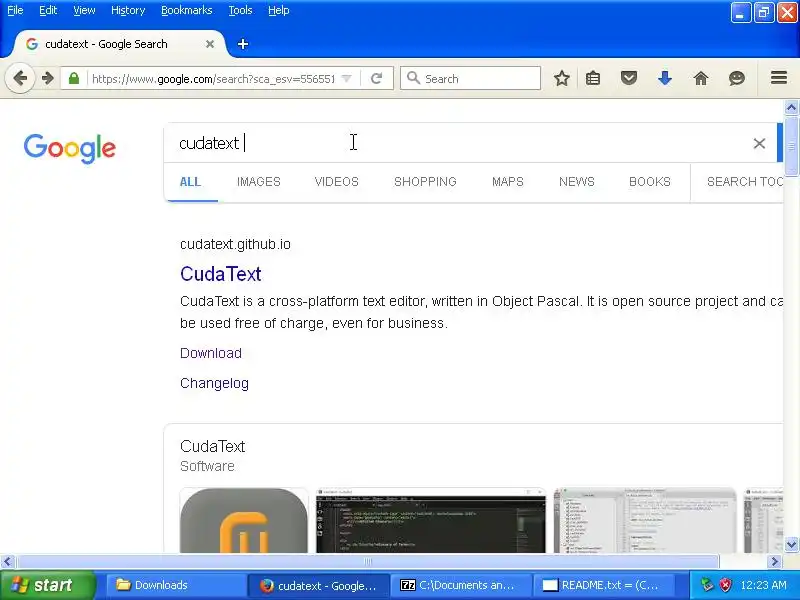Open the Download sitelink
The width and height of the screenshot is (800, 600).
tap(211, 353)
